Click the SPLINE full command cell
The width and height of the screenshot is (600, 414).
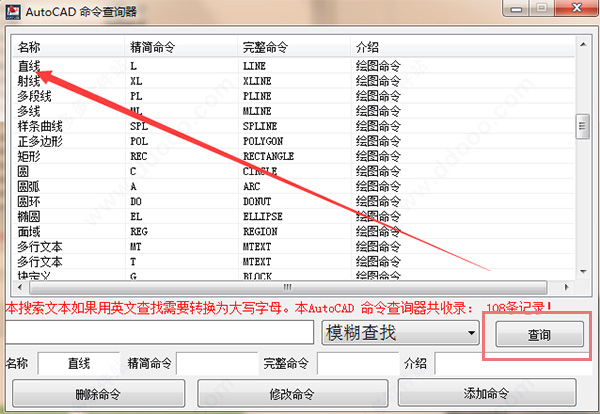(x=260, y=126)
